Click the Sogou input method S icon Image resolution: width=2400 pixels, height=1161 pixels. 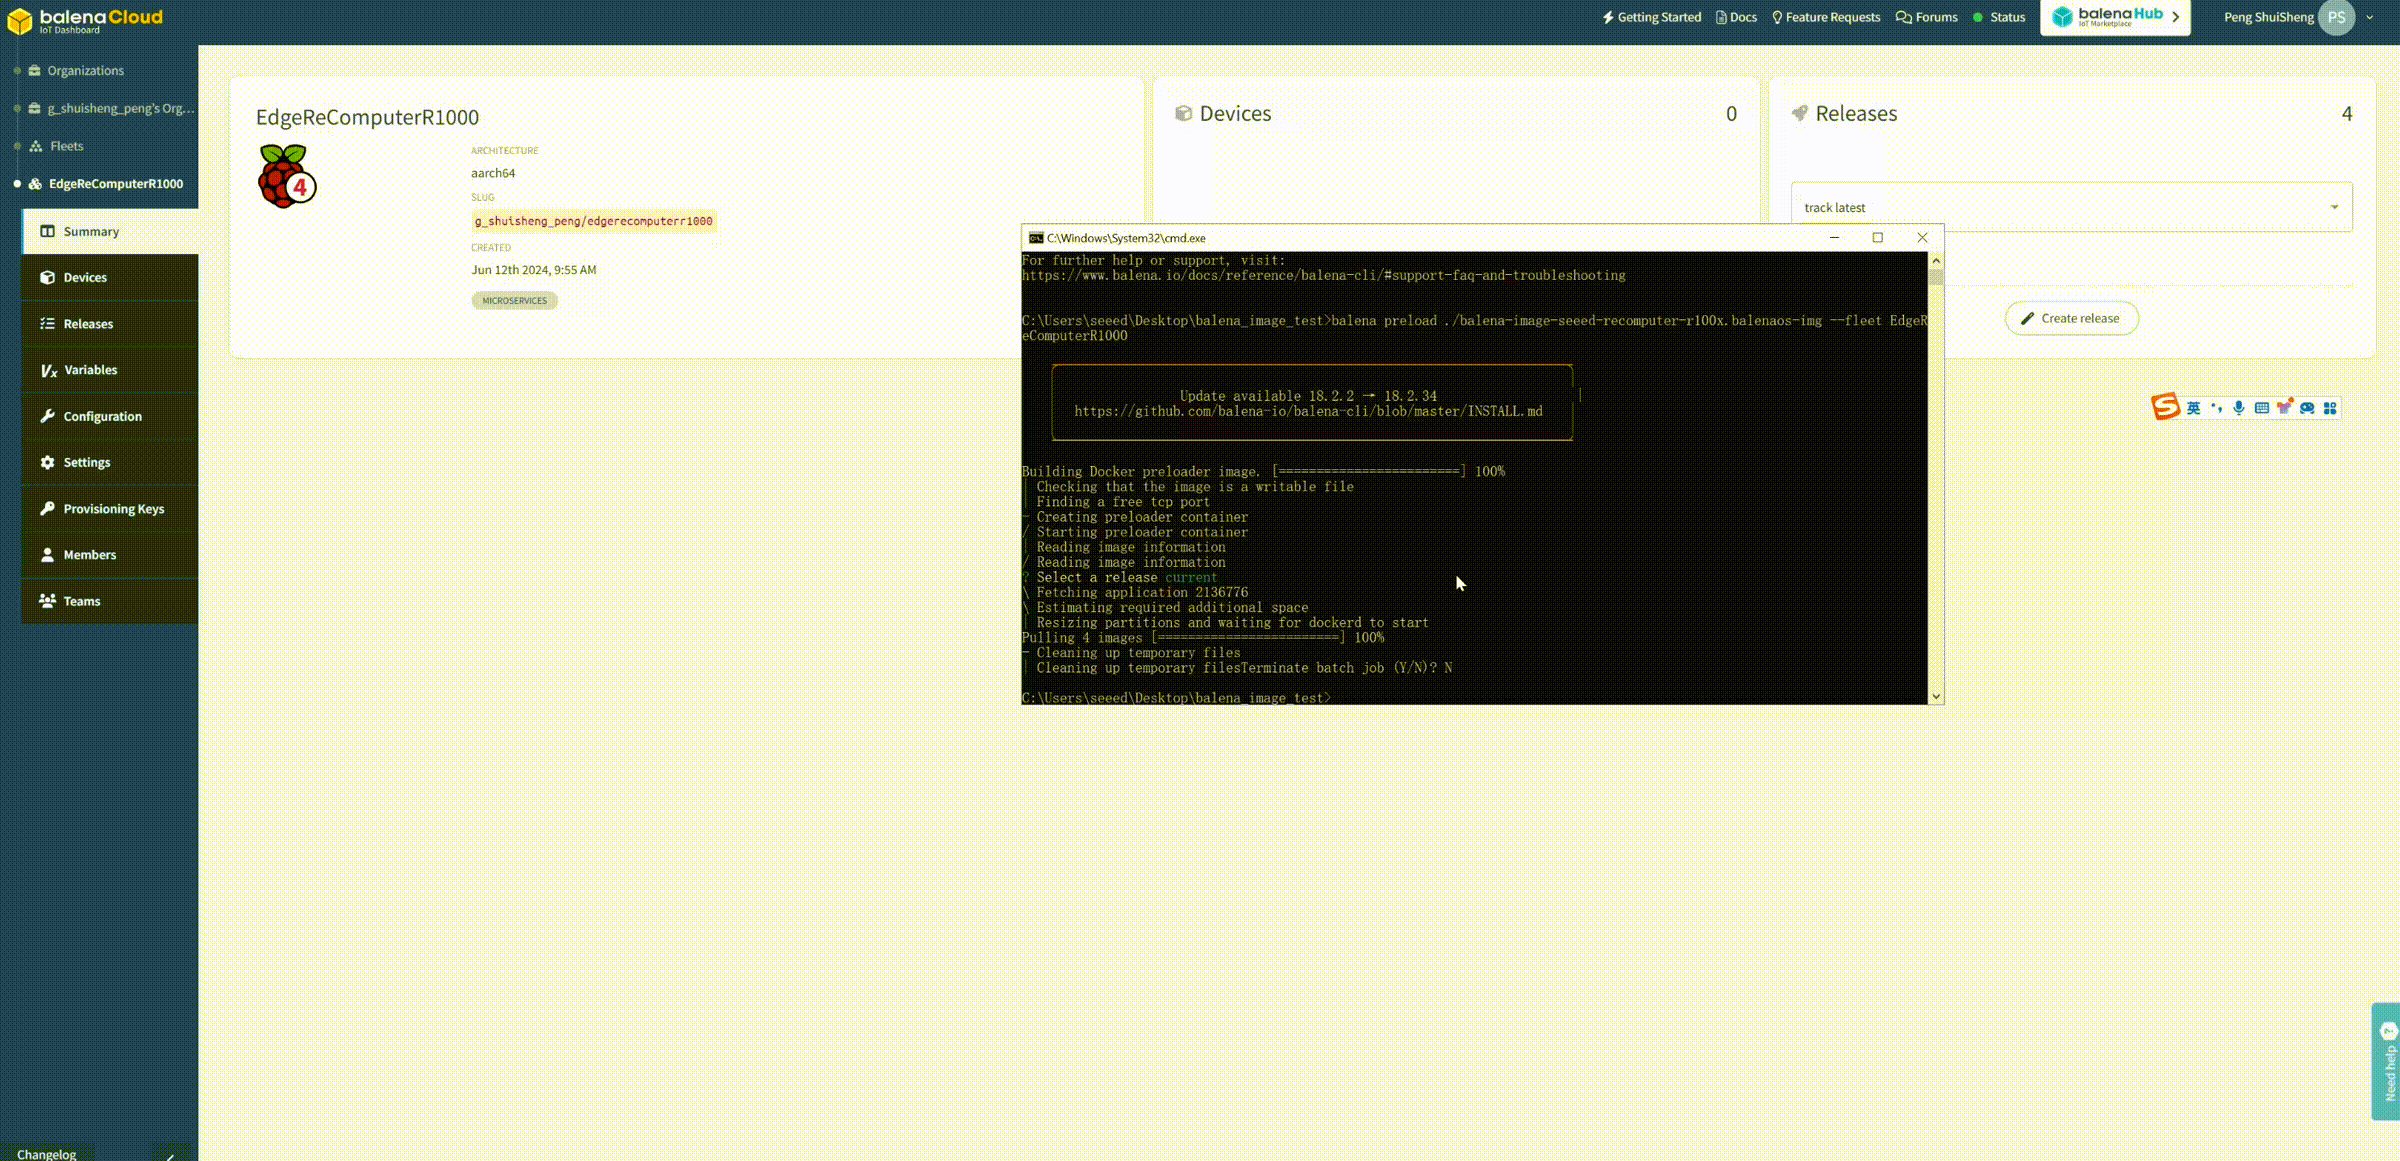(x=2165, y=407)
